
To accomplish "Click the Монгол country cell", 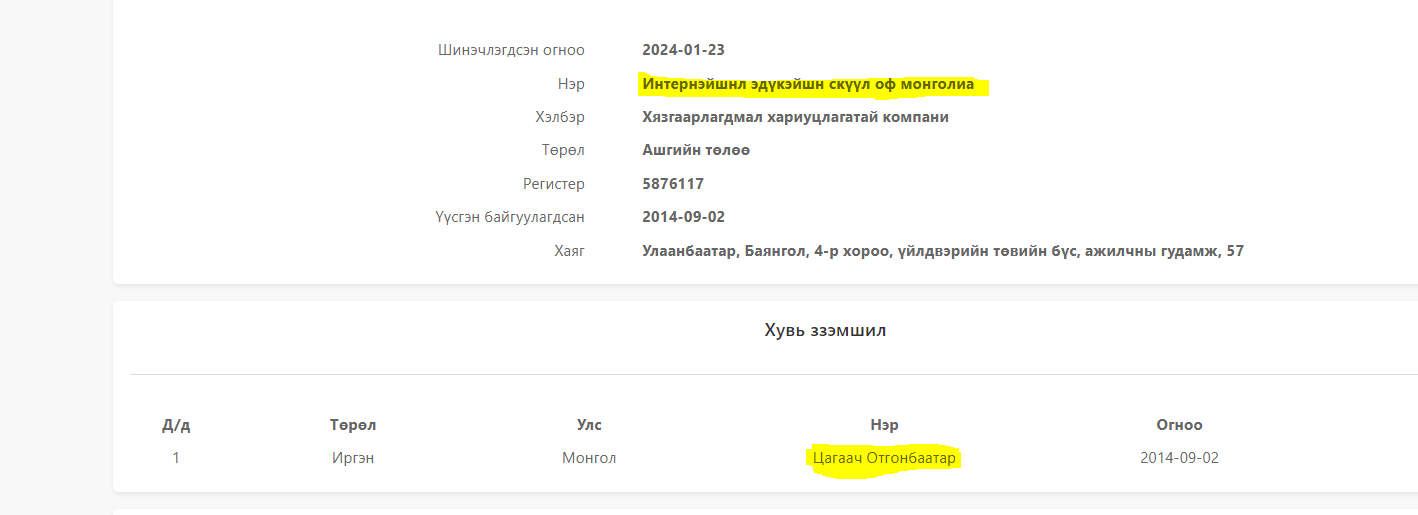I will click(x=589, y=458).
